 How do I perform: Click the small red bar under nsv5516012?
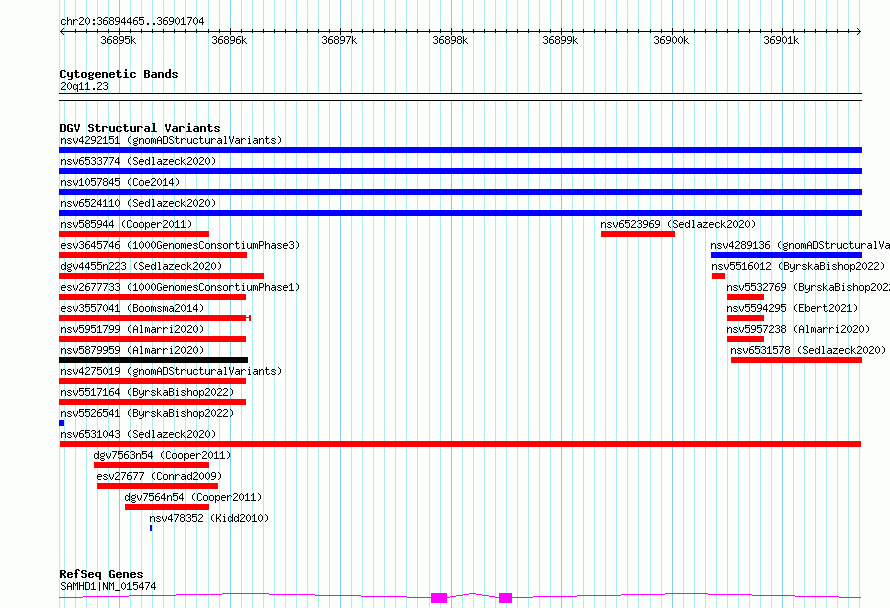click(719, 276)
